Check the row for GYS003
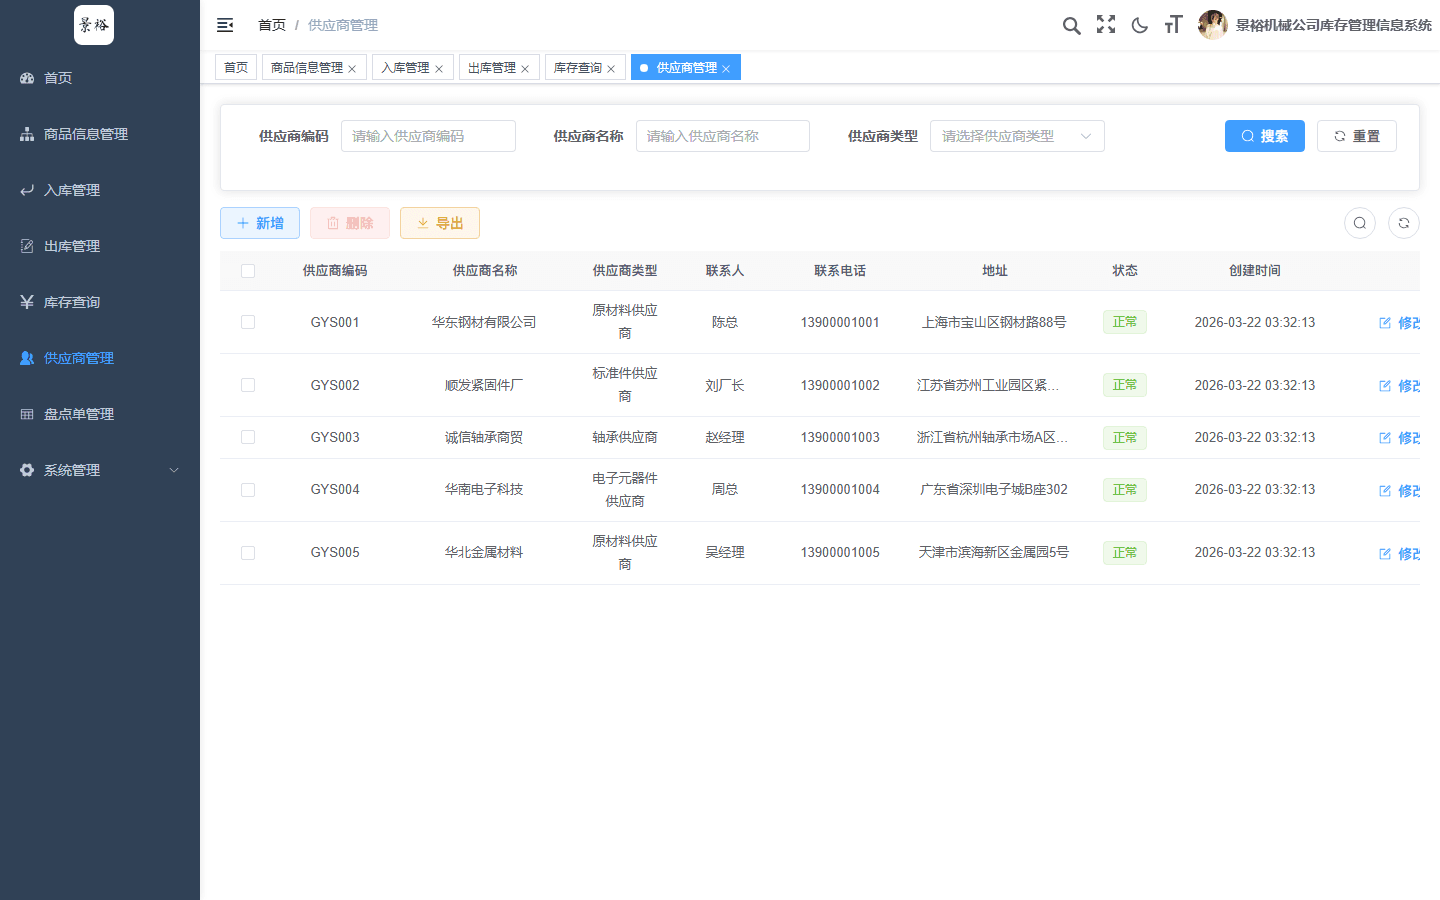 click(248, 437)
